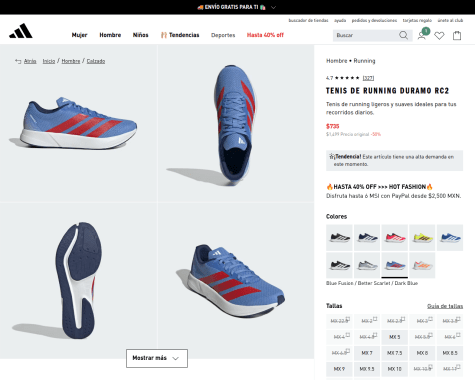Image resolution: width=475 pixels, height=380 pixels.
Task: Open Guía de tallas link
Action: [x=445, y=306]
